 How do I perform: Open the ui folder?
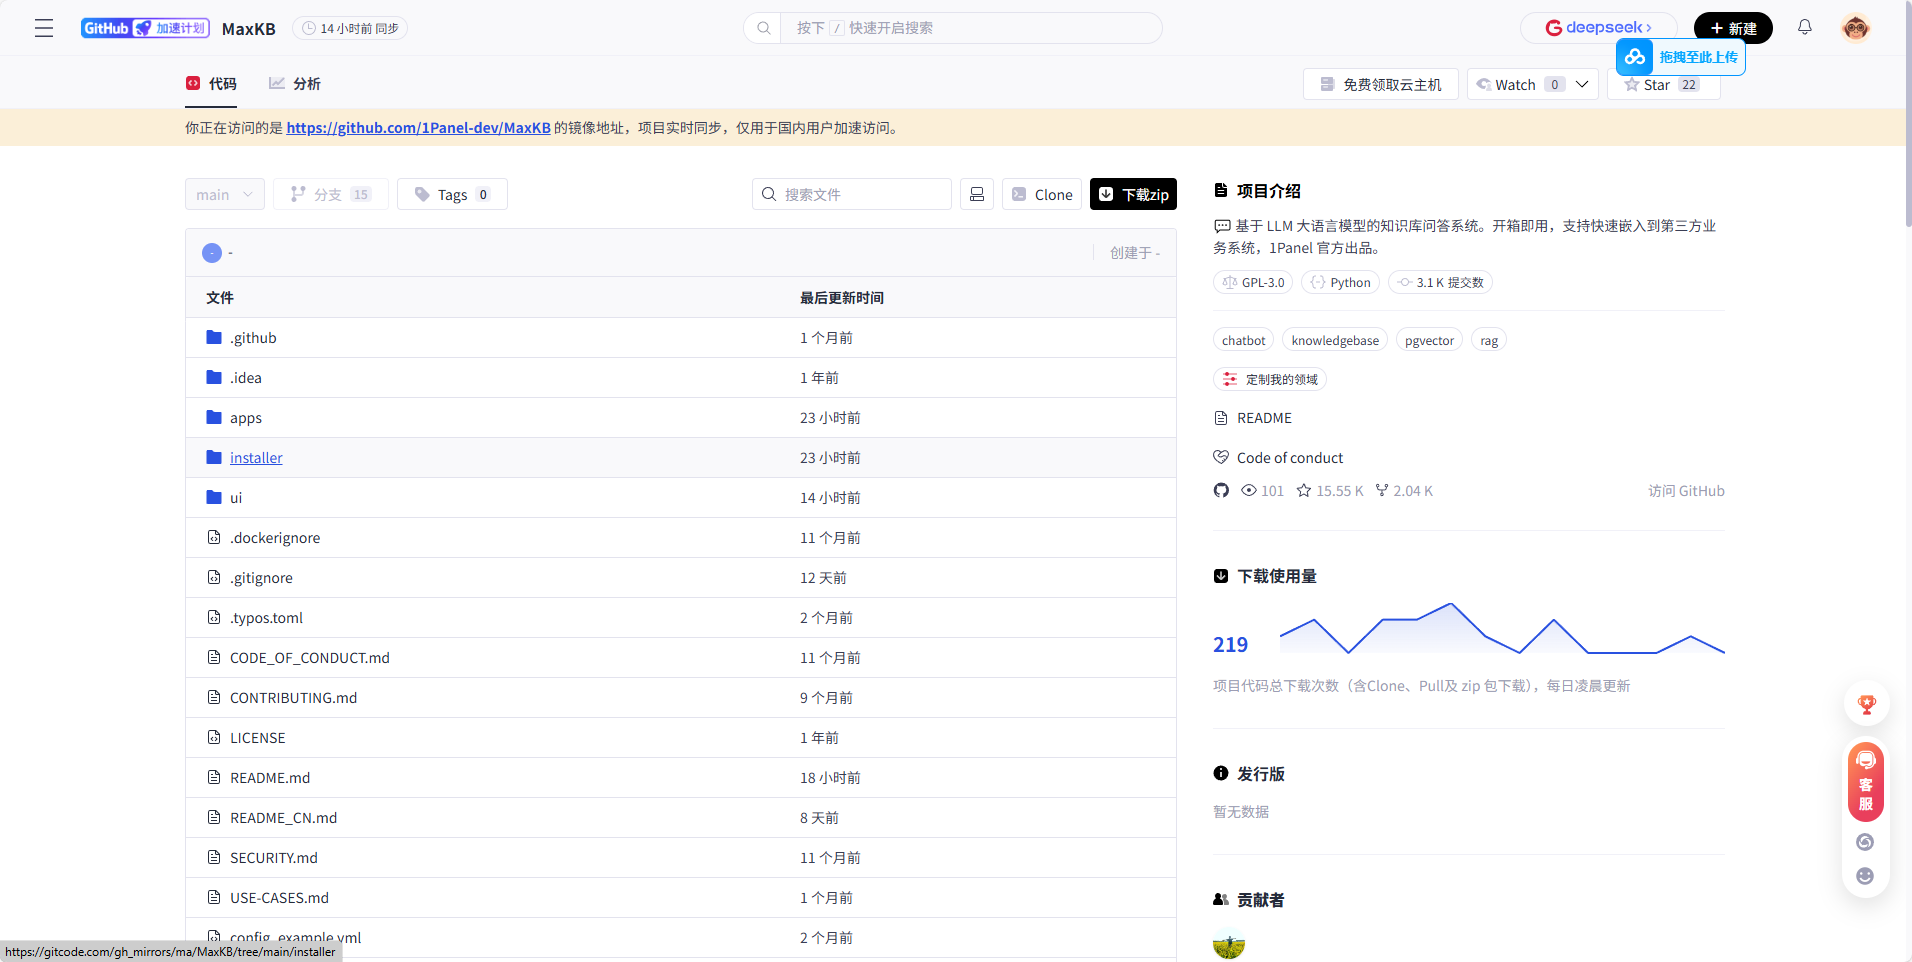(x=236, y=498)
